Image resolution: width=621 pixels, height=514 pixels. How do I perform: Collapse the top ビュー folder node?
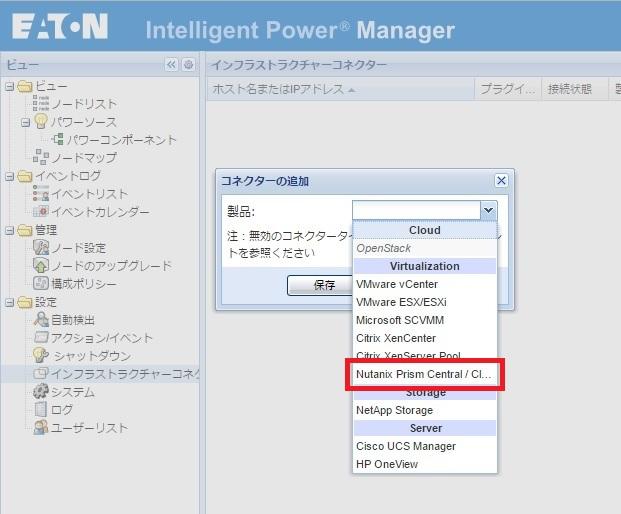10,86
